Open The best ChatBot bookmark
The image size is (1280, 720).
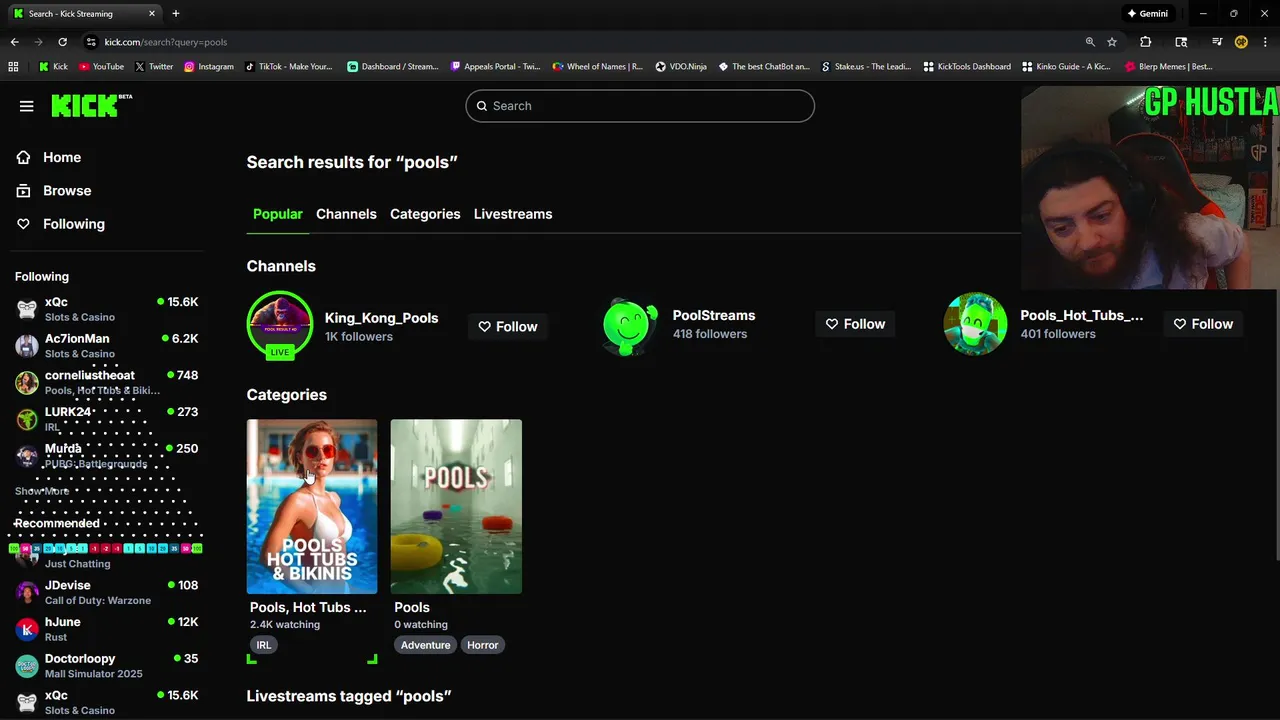(764, 67)
